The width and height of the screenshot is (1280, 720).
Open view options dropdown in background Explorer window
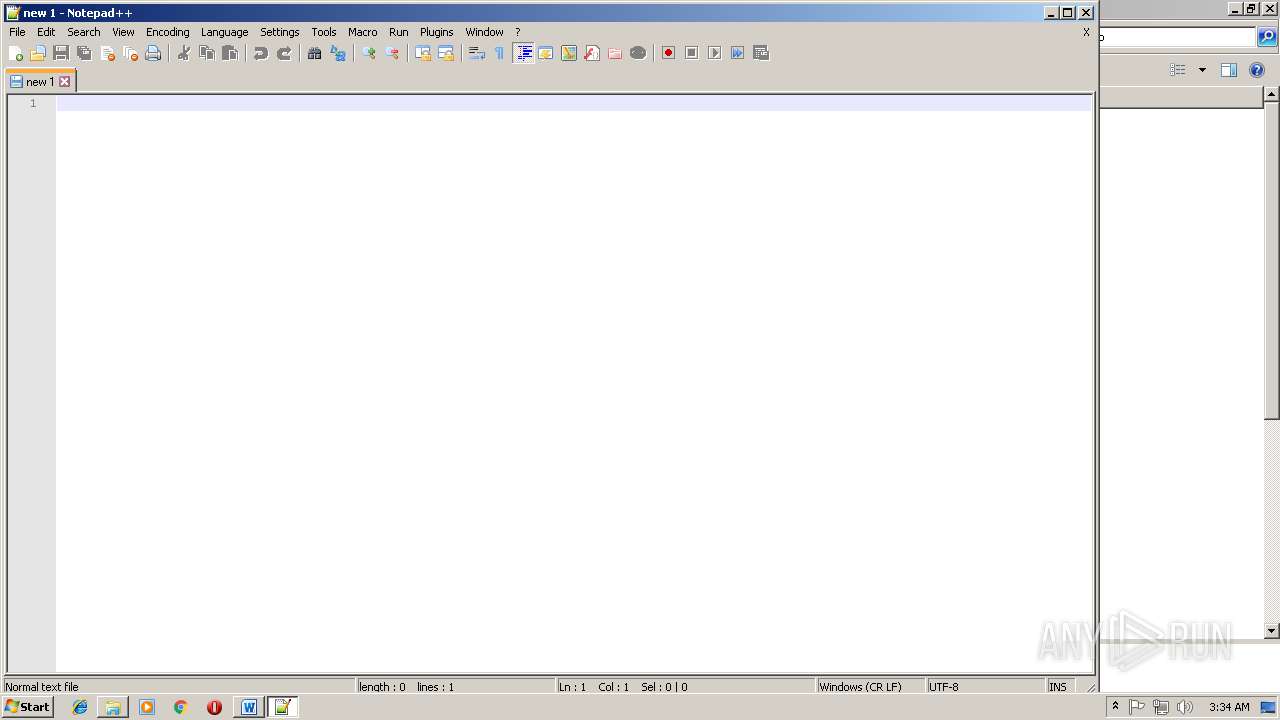[x=1202, y=70]
